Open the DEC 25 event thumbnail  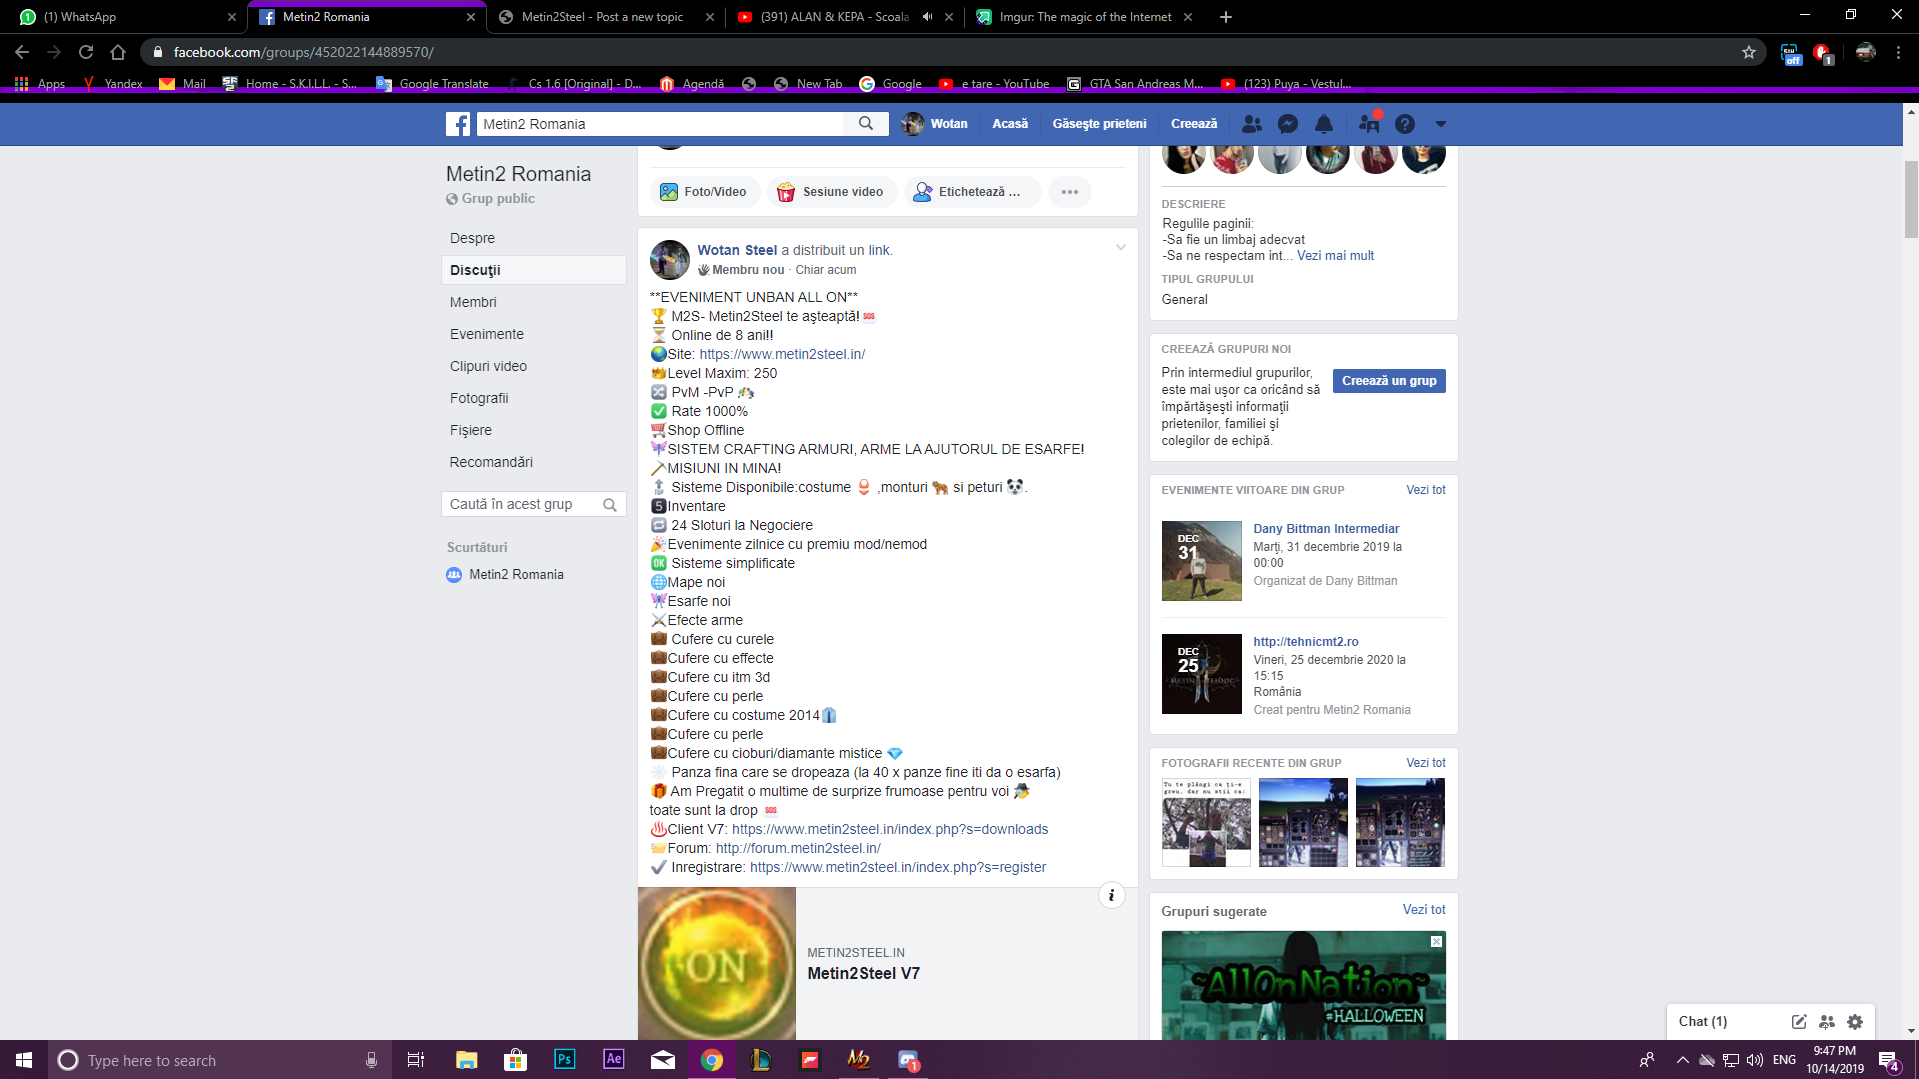coord(1201,674)
